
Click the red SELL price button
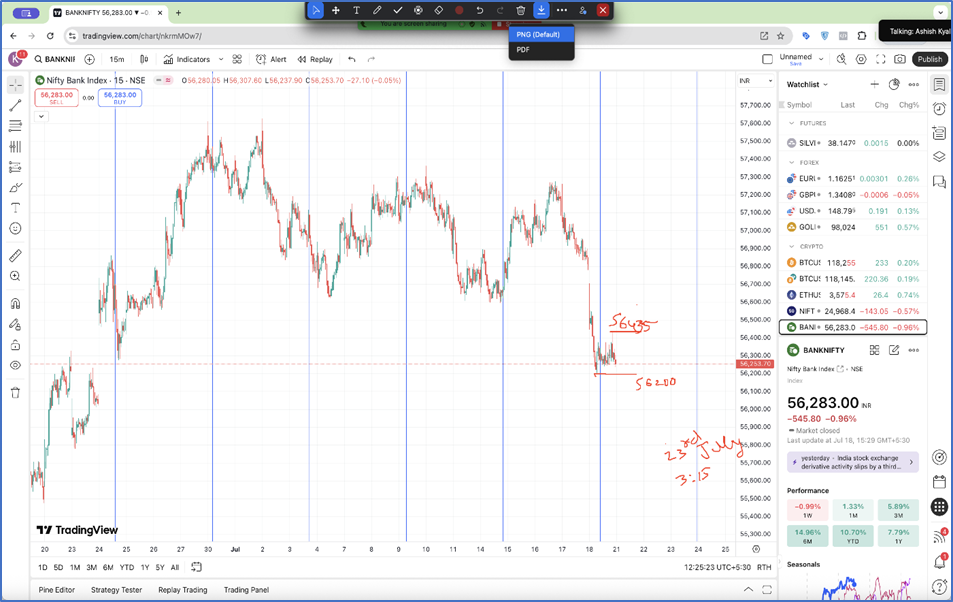pyautogui.click(x=57, y=97)
